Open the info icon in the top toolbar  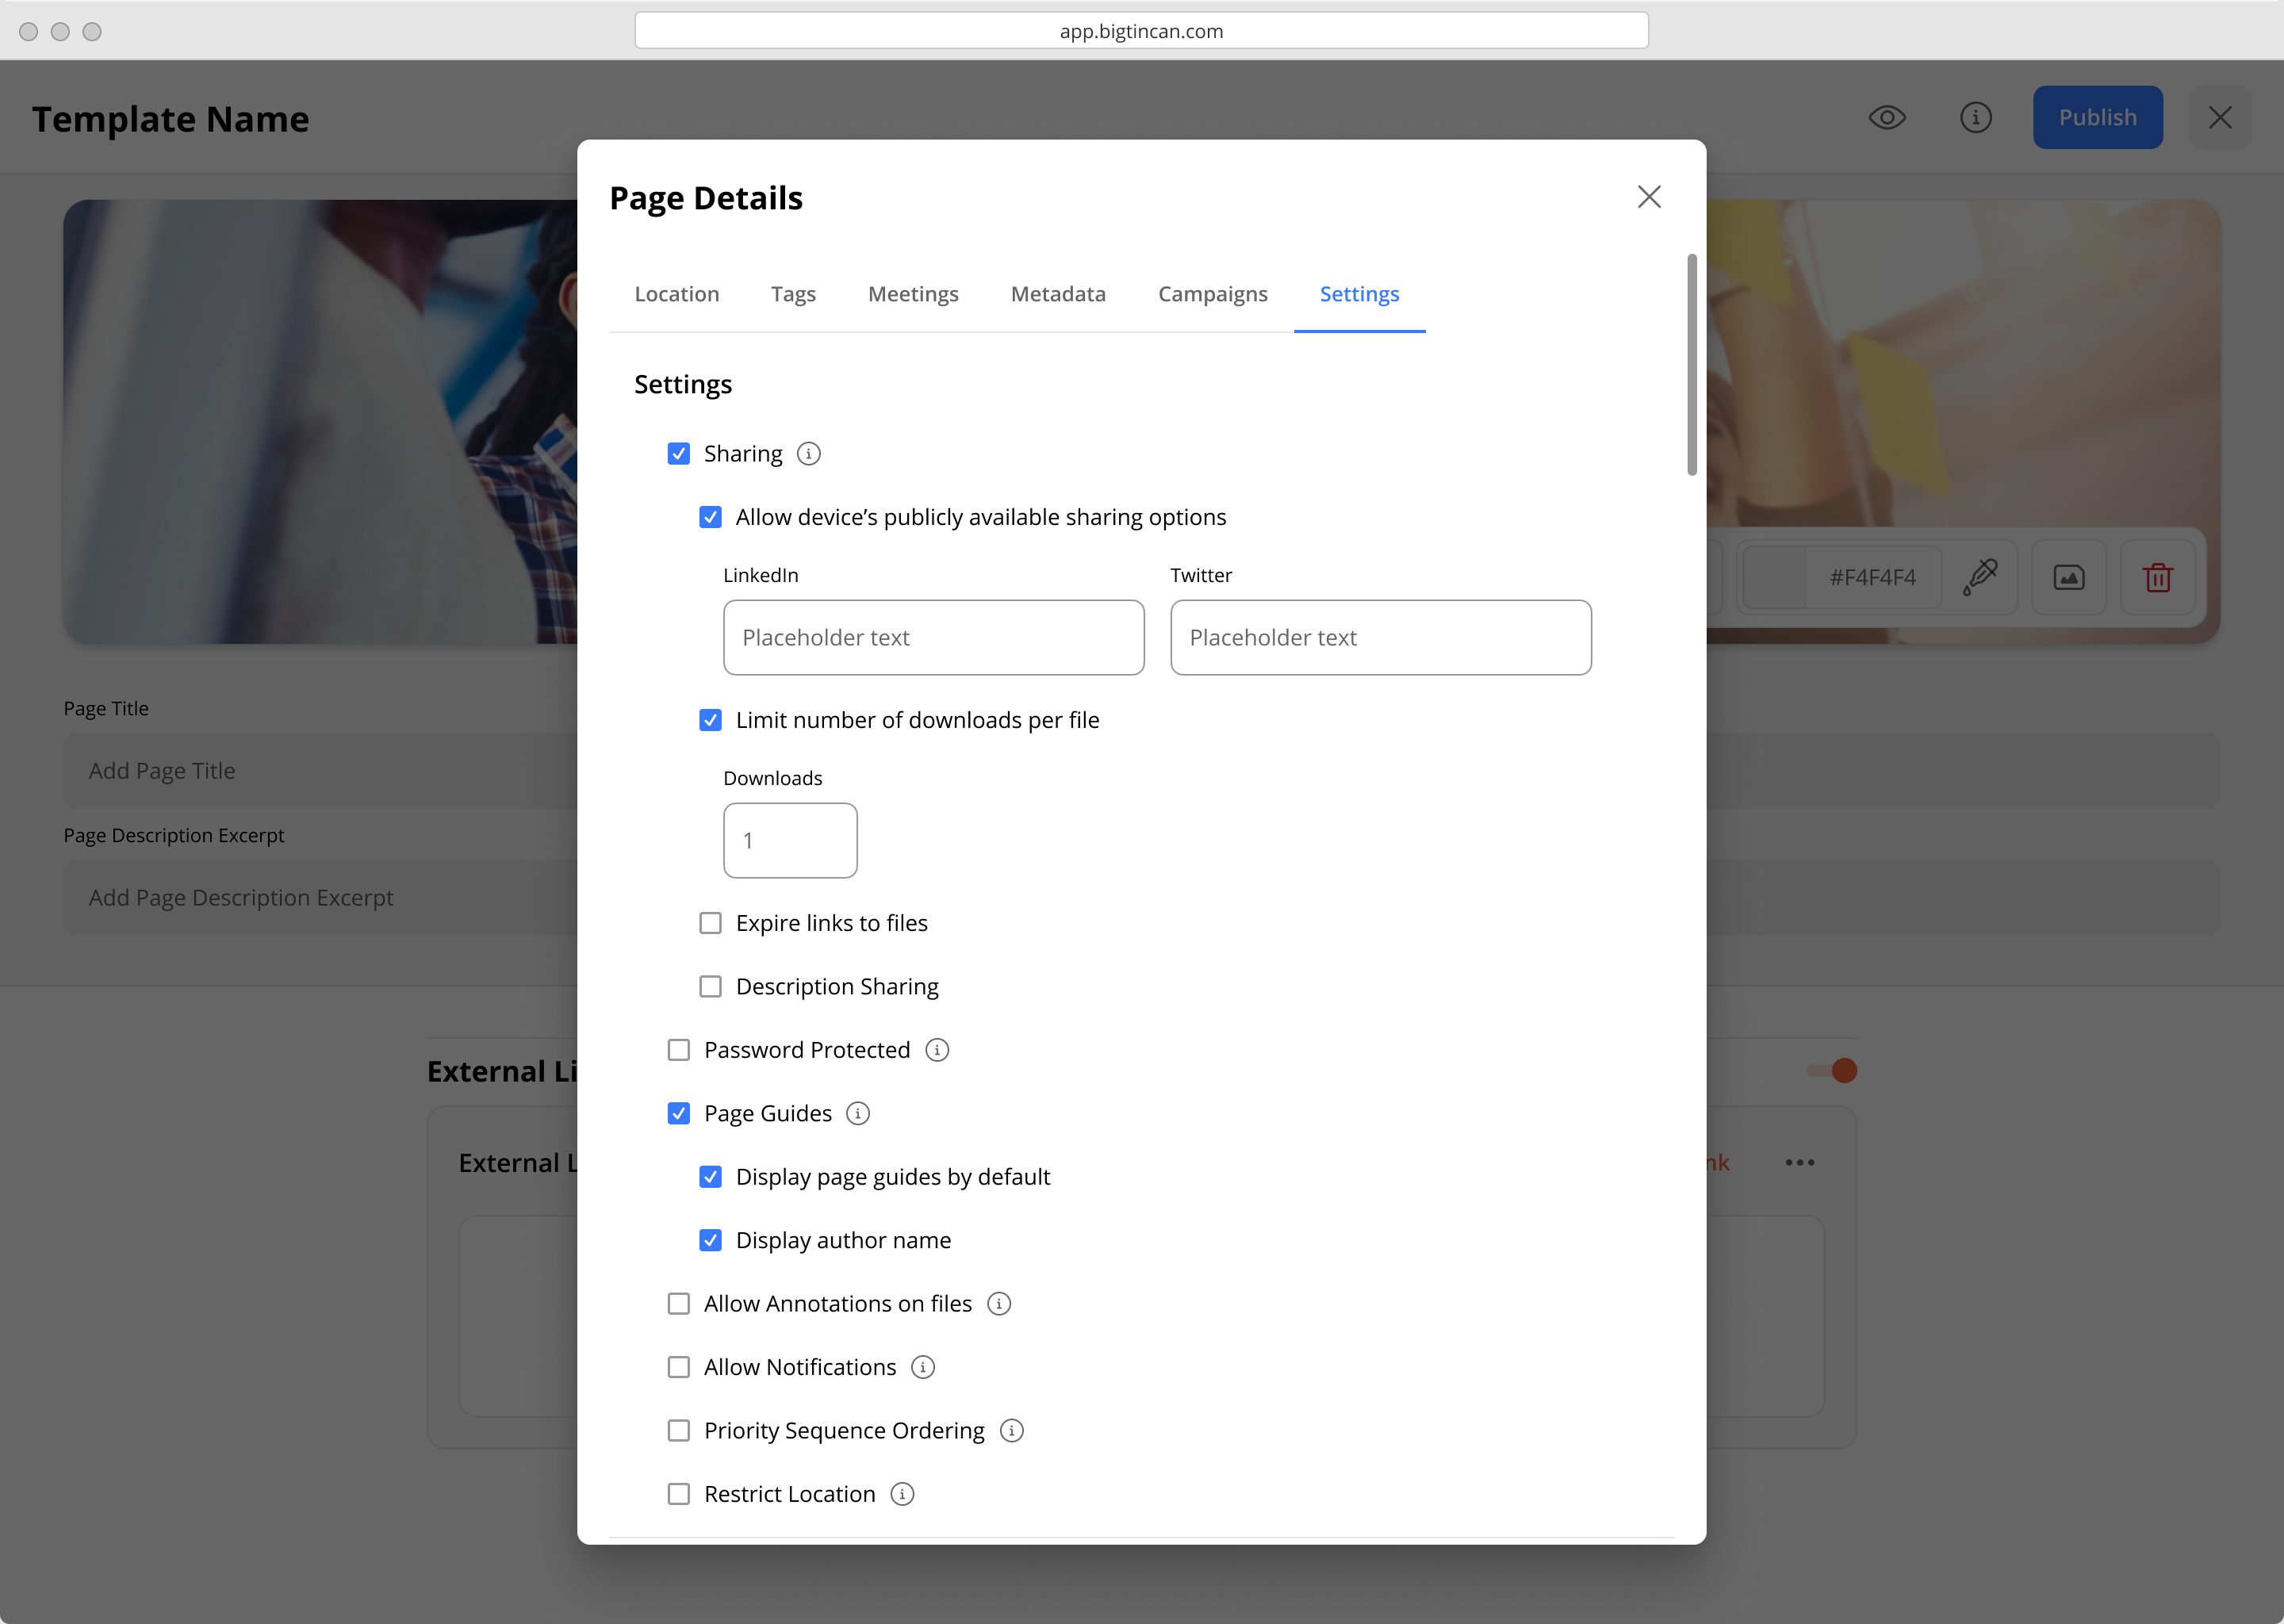pyautogui.click(x=1976, y=117)
